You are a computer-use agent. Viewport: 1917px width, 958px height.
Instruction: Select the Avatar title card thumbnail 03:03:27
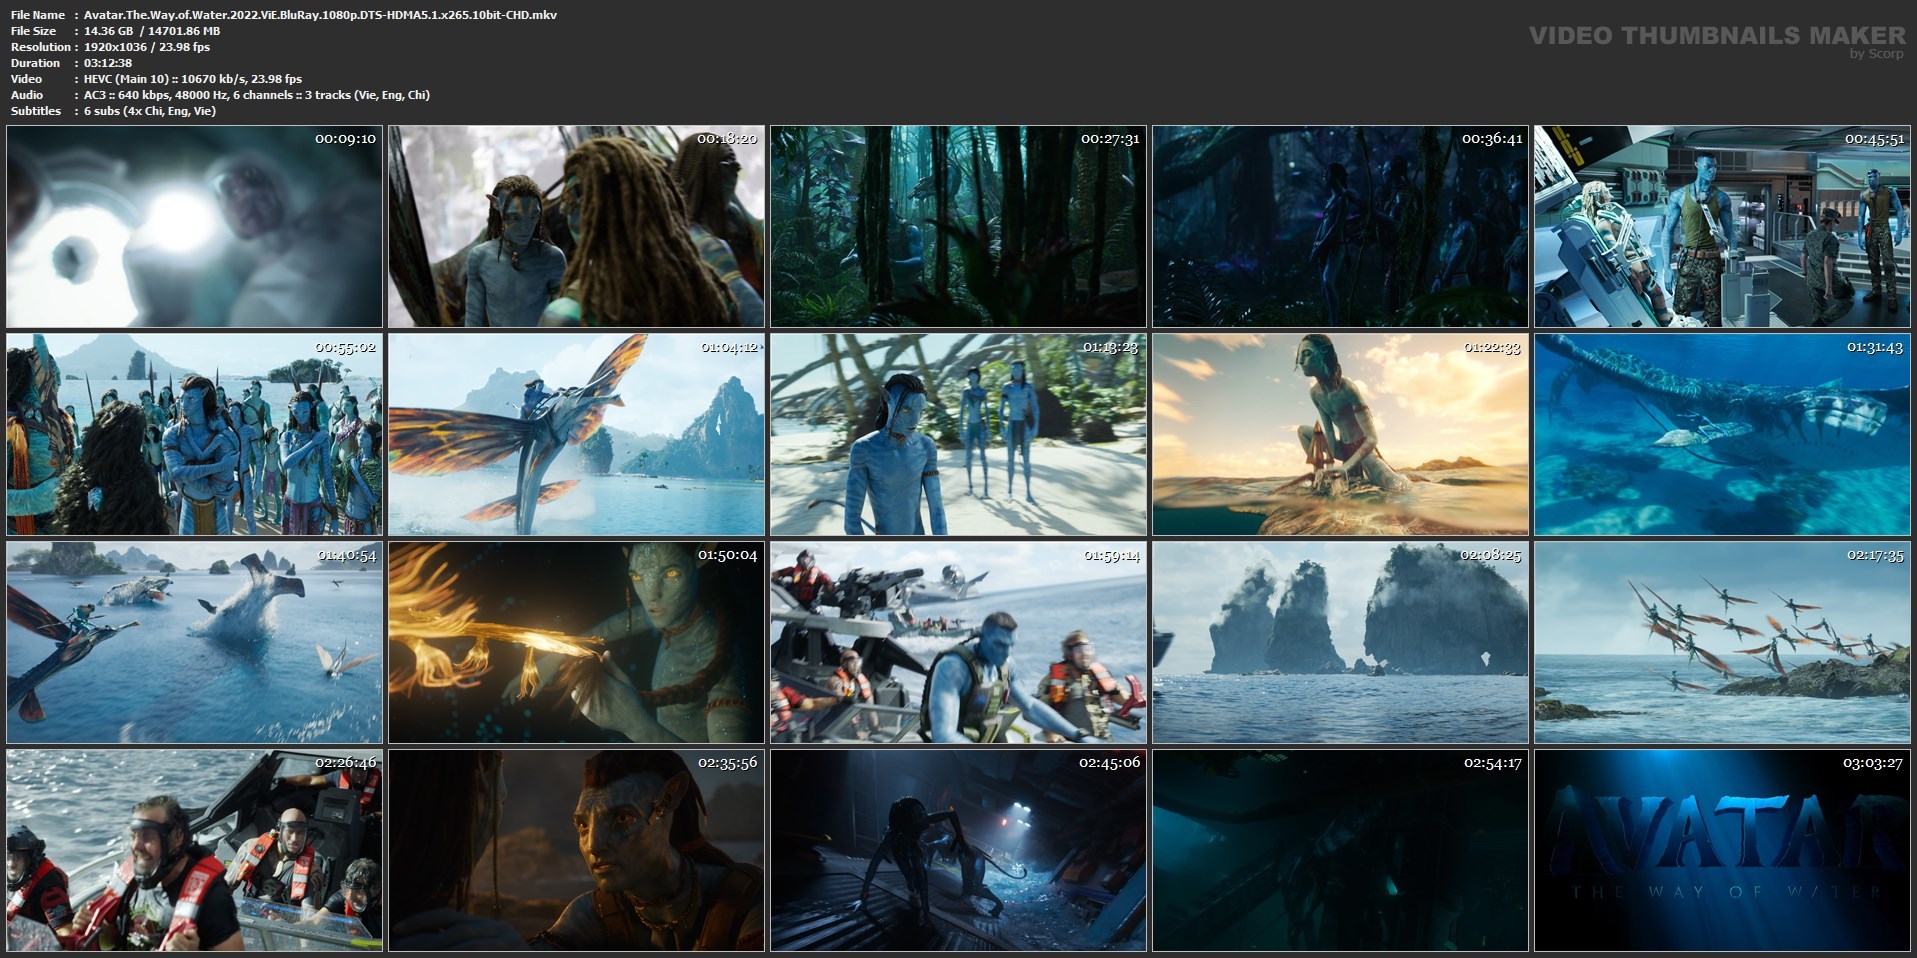pos(1722,851)
